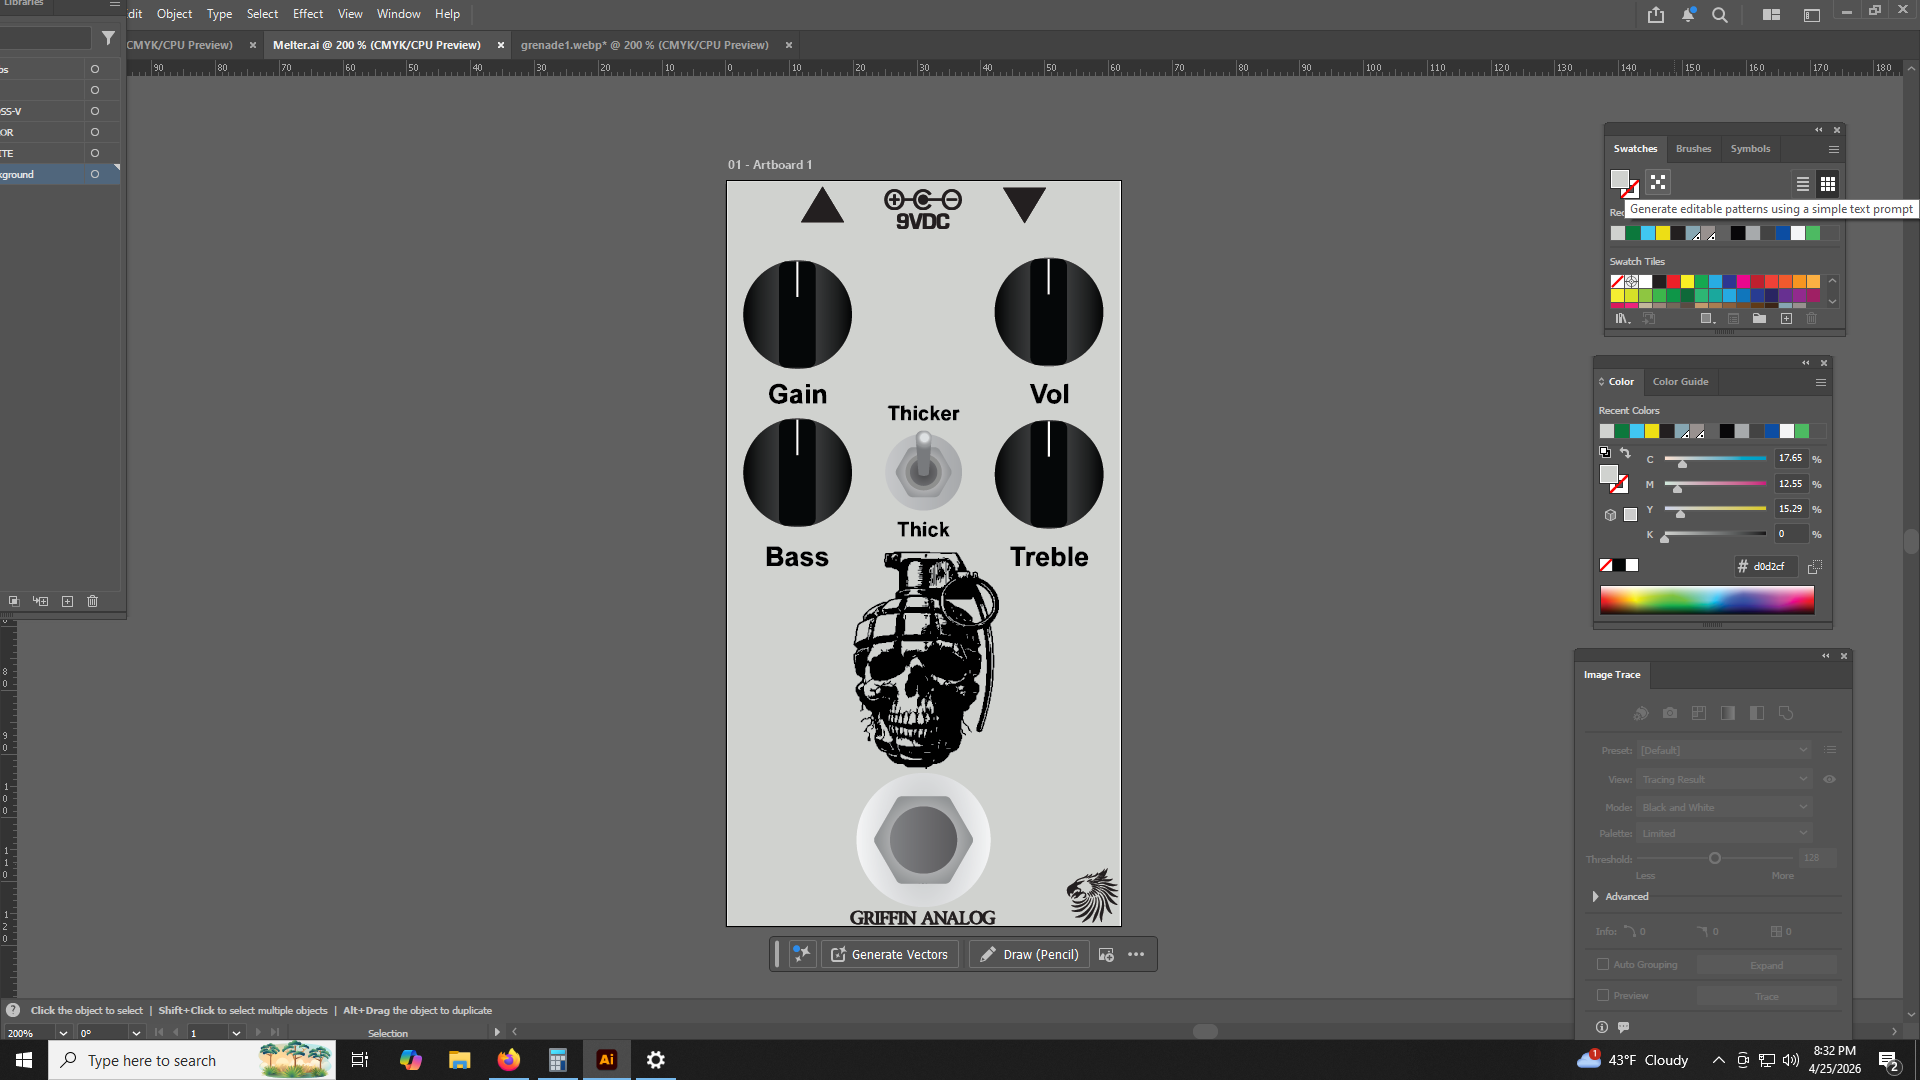The width and height of the screenshot is (1920, 1080).
Task: Click Default Fill and Stroke icon in Color panel
Action: (x=1605, y=453)
